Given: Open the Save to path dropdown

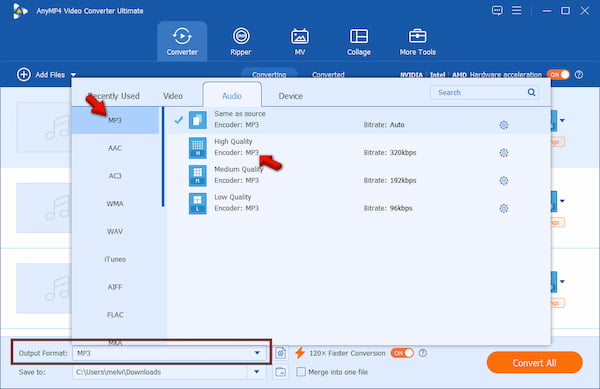Looking at the screenshot, I should (x=257, y=372).
